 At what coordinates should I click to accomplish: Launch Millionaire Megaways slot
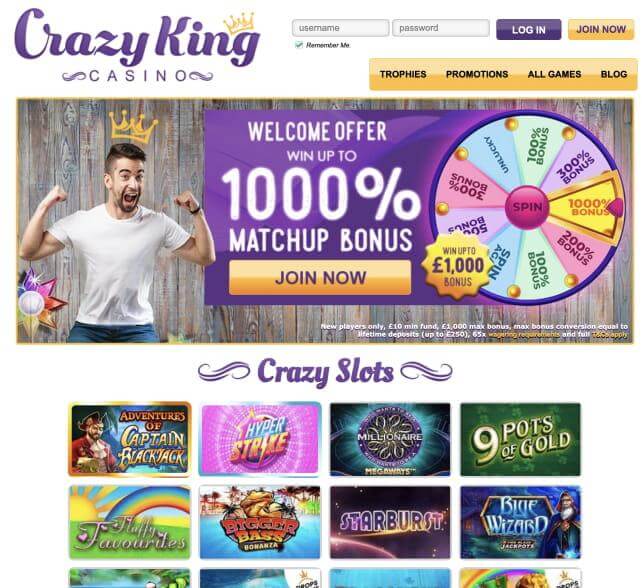point(390,439)
